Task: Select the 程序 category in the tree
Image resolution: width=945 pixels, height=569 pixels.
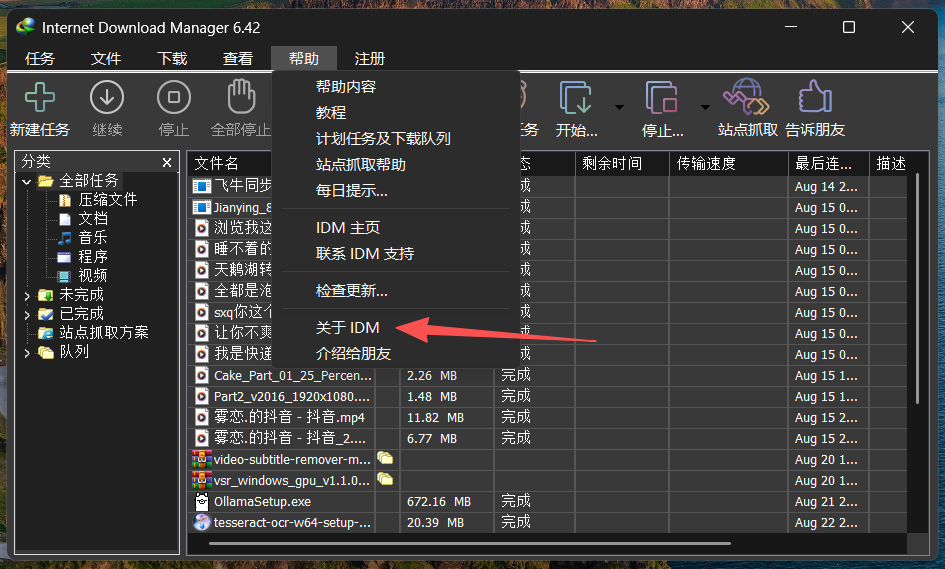Action: tap(93, 256)
